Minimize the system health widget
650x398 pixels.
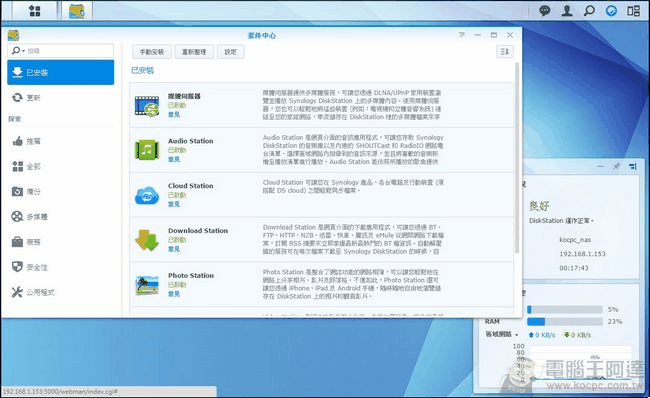coord(600,166)
